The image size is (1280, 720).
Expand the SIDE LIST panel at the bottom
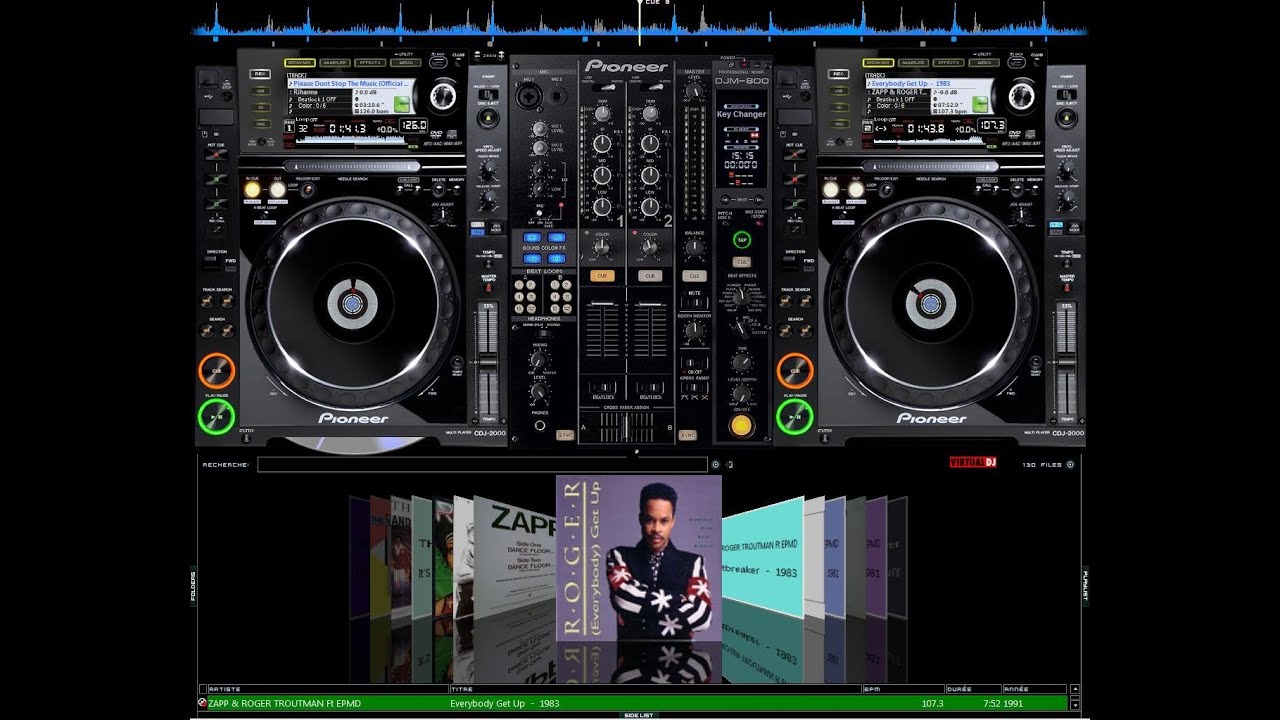pos(638,716)
